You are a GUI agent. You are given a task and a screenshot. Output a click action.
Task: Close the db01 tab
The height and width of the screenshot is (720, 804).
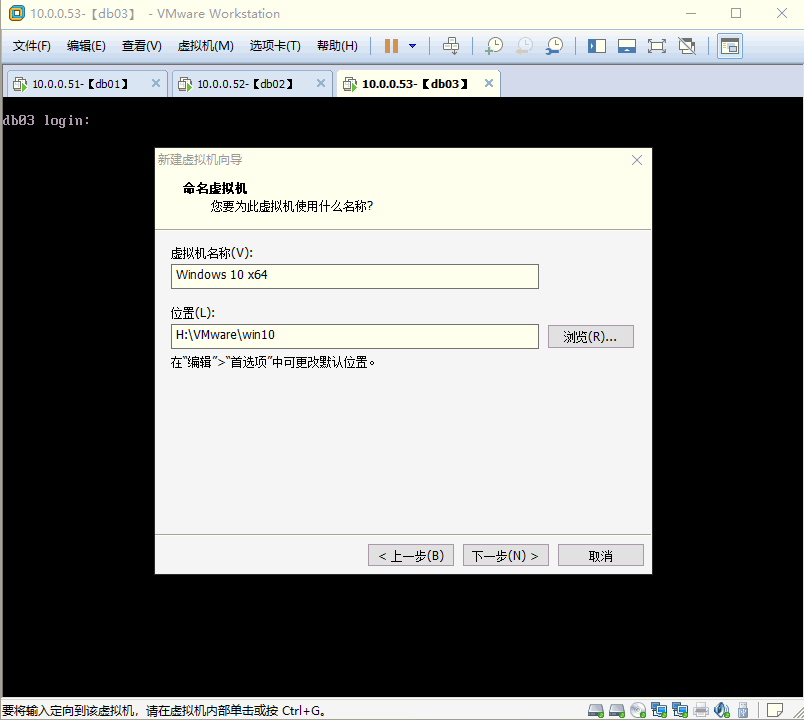click(x=156, y=83)
